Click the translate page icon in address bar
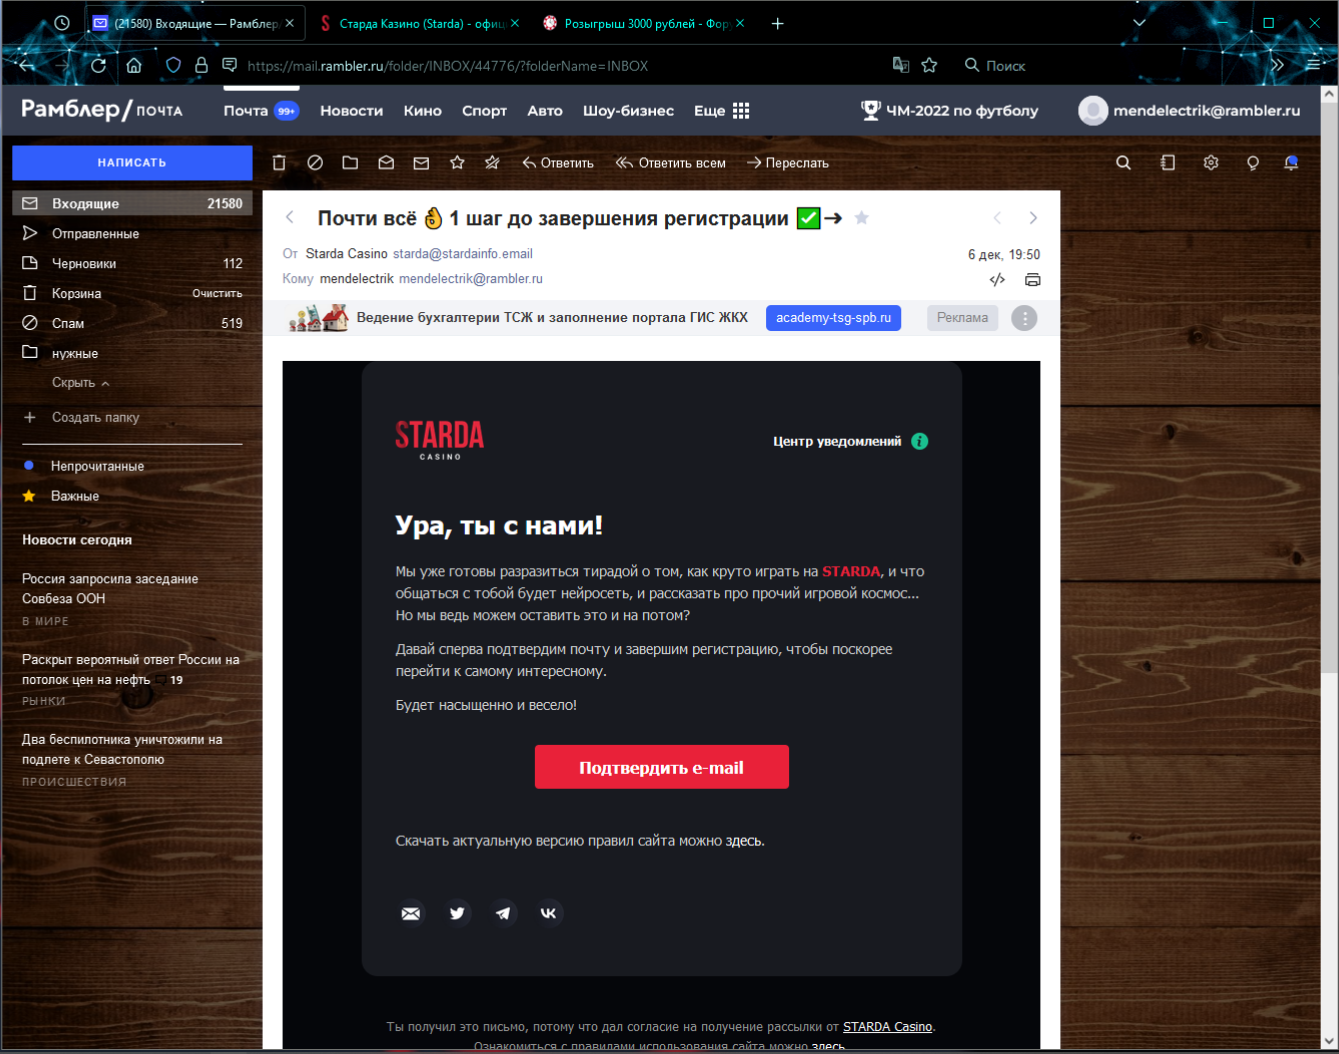Viewport: 1339px width, 1054px height. (900, 65)
